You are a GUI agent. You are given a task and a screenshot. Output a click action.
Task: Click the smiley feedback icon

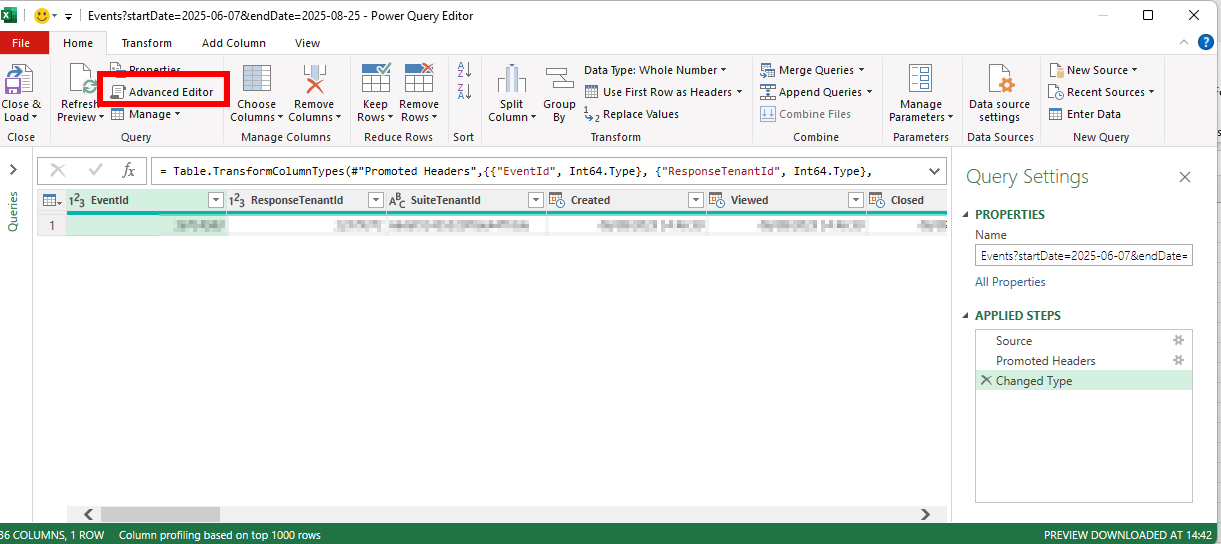[x=42, y=16]
